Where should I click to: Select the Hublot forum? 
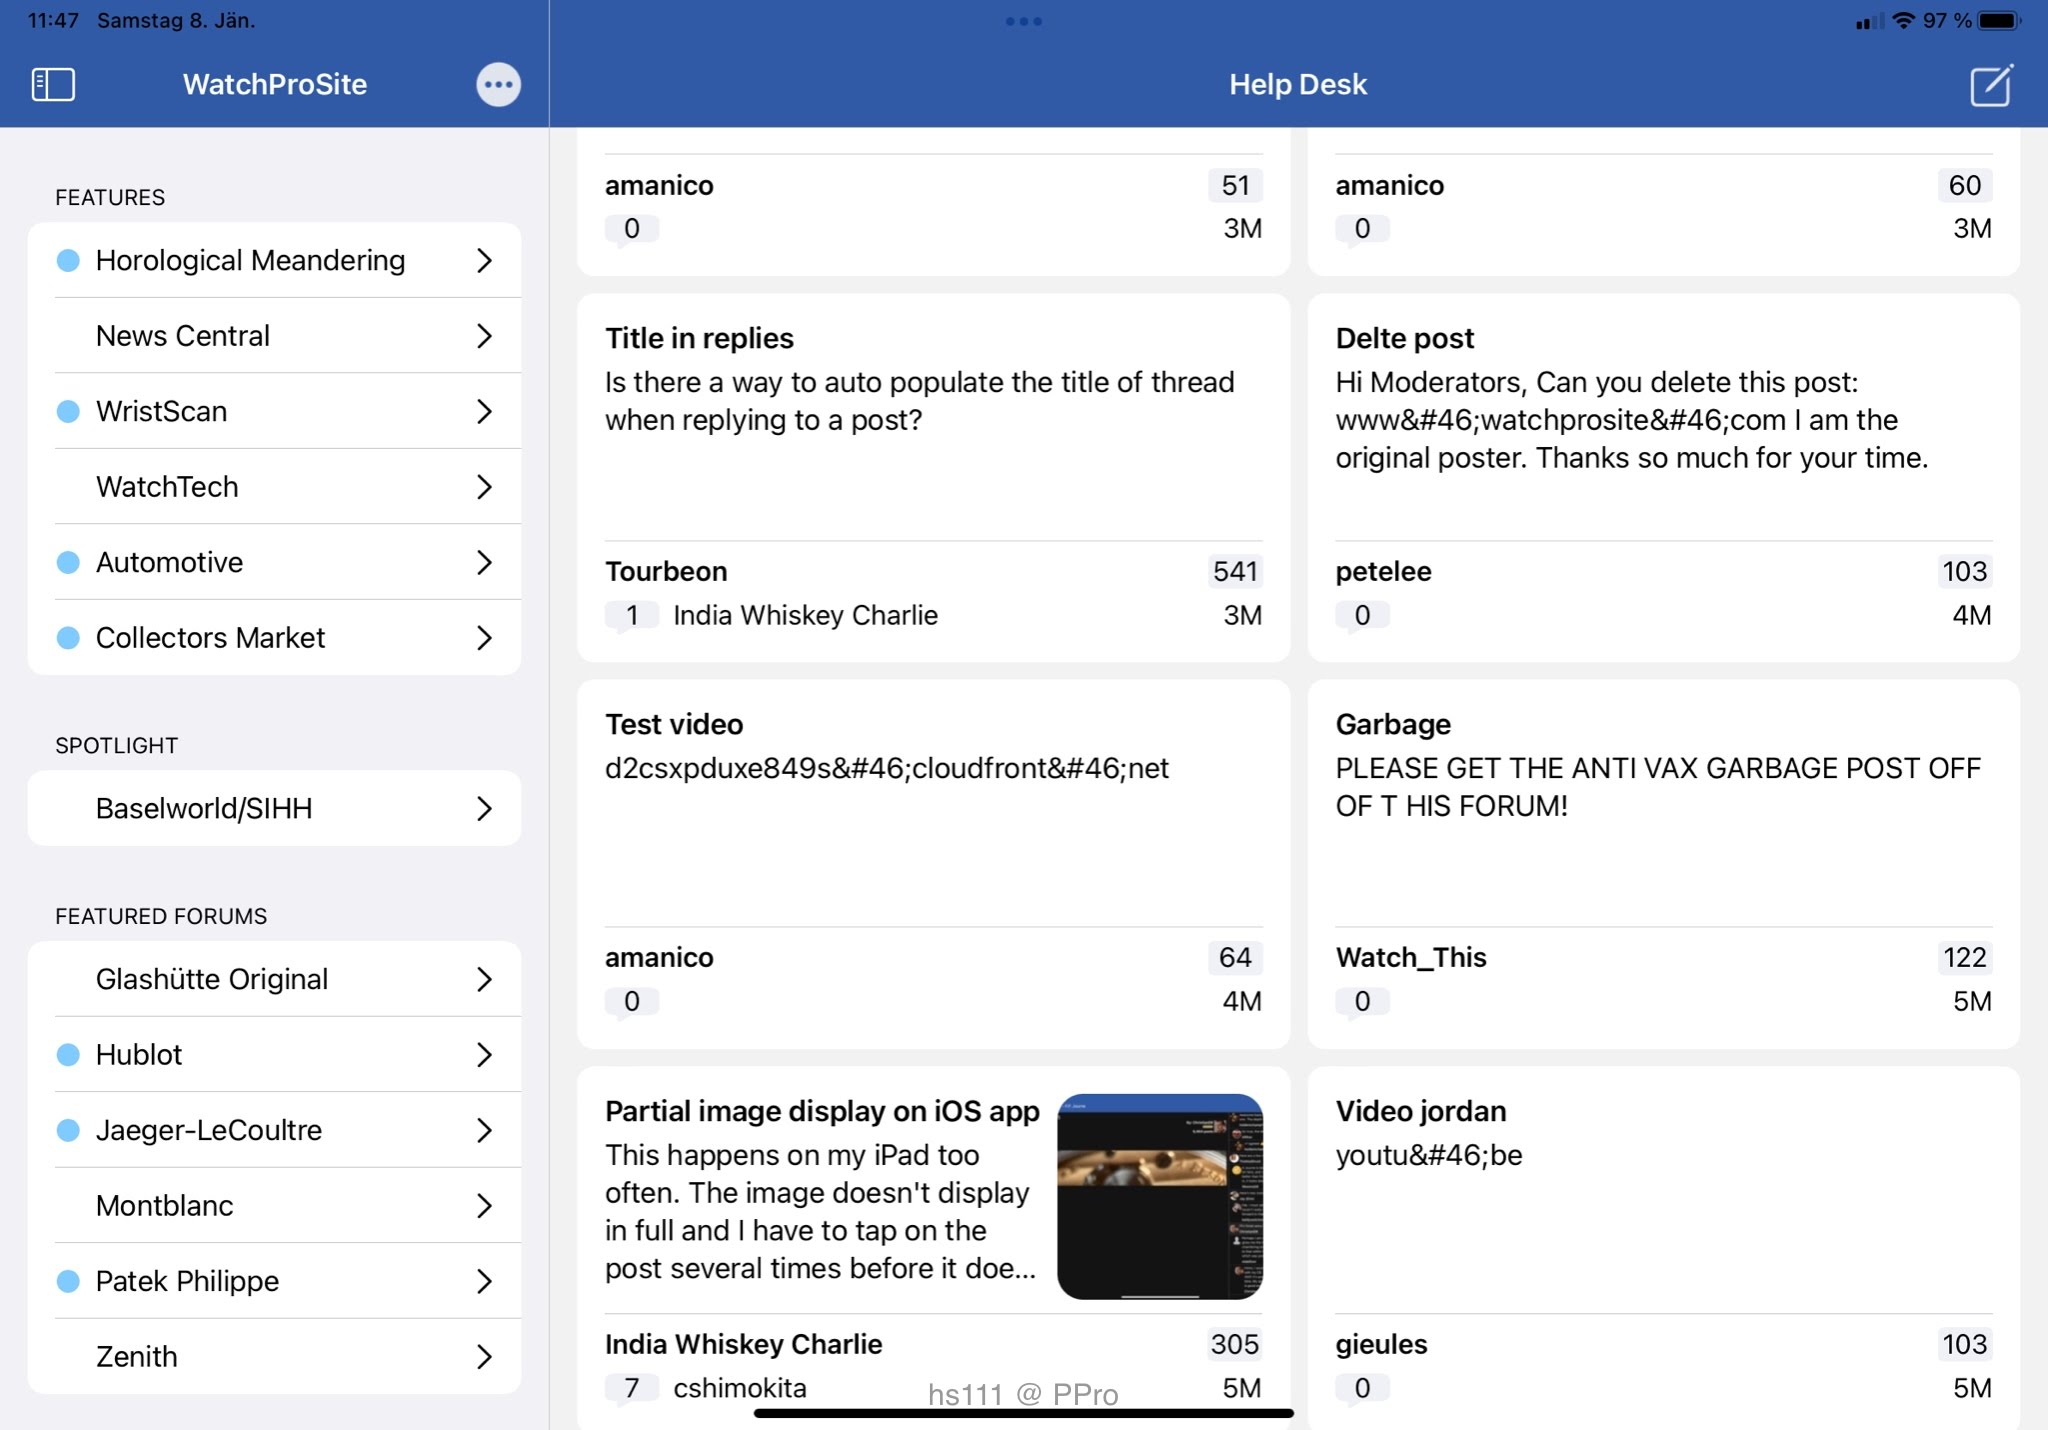pos(275,1054)
